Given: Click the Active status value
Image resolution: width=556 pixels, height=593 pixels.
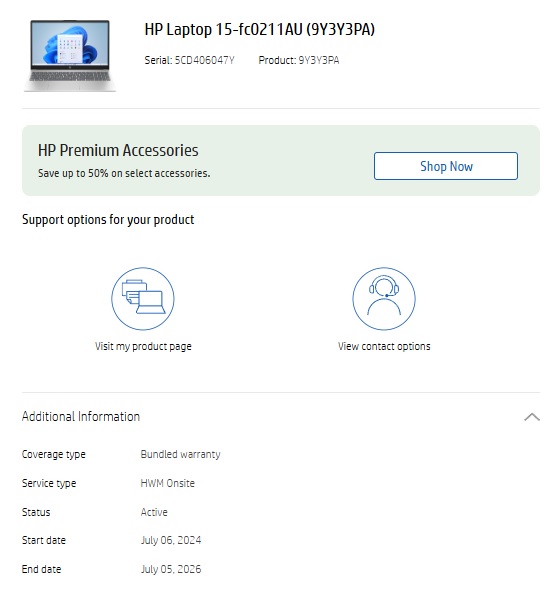Looking at the screenshot, I should [154, 512].
